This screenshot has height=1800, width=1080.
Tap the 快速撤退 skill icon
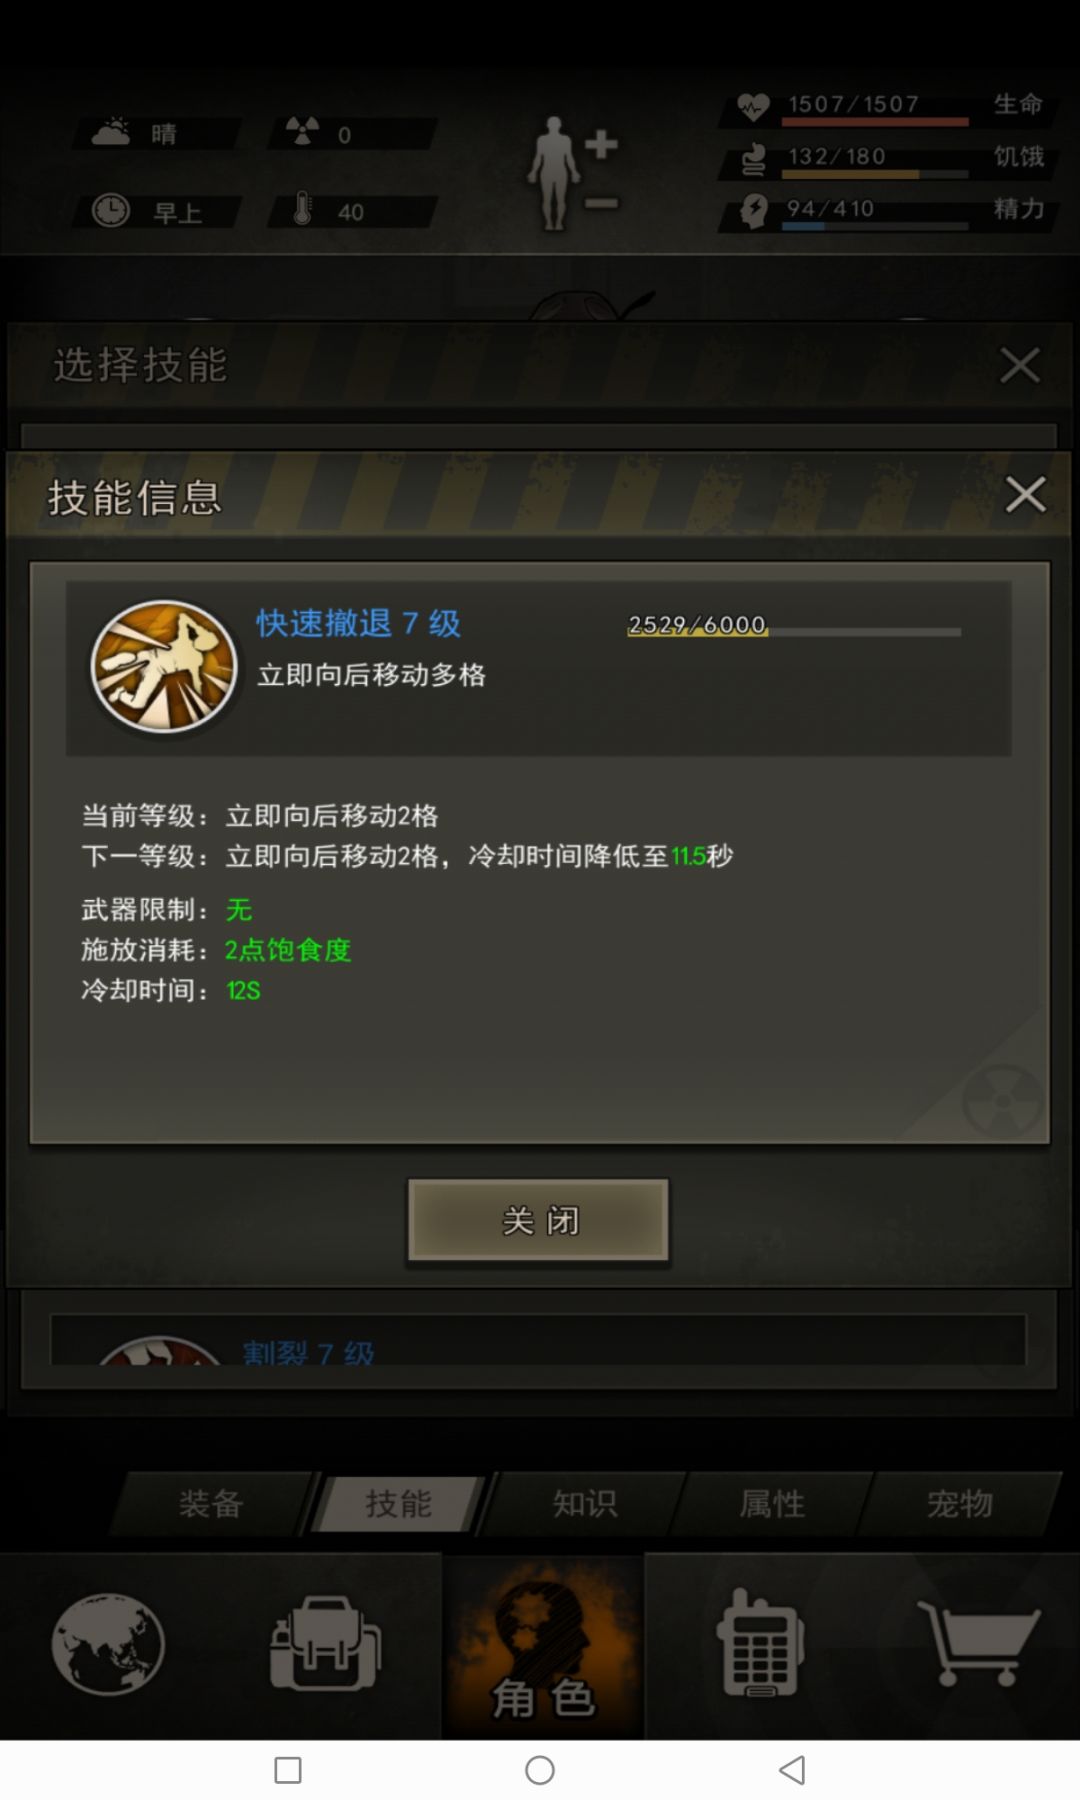pyautogui.click(x=164, y=666)
